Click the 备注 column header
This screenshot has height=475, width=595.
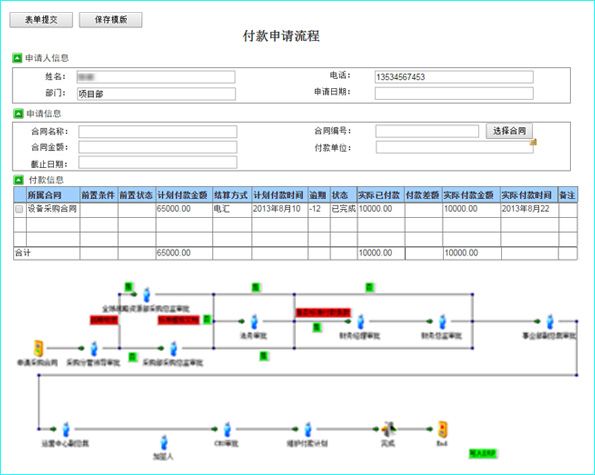pyautogui.click(x=568, y=195)
